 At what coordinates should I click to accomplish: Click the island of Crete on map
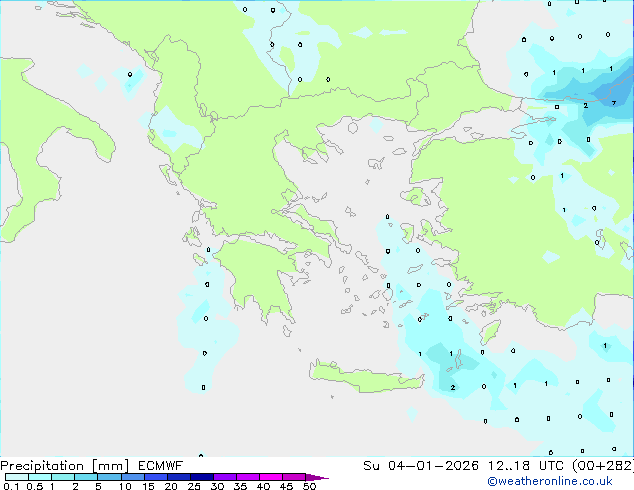366,377
